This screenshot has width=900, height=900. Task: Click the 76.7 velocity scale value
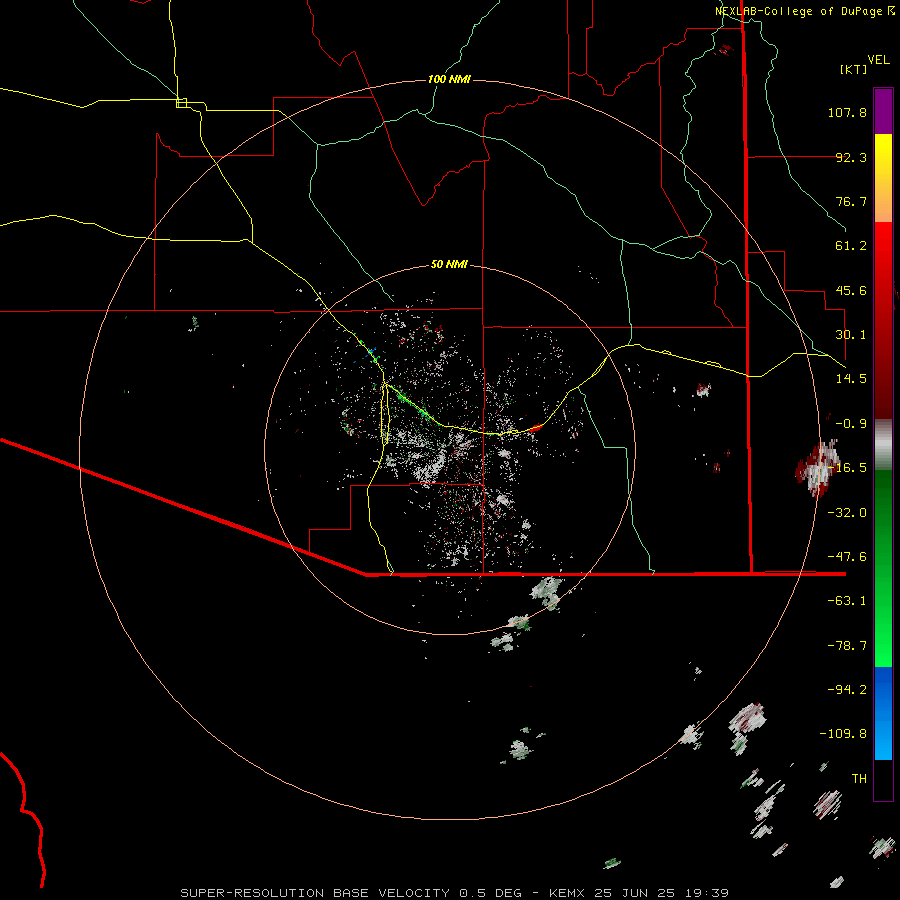point(851,201)
